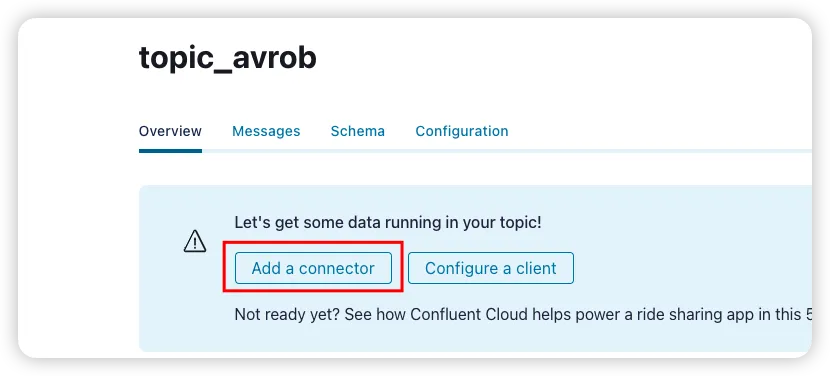Click the "Confluent Cloud" ride sharing text

pyautogui.click(x=470, y=315)
